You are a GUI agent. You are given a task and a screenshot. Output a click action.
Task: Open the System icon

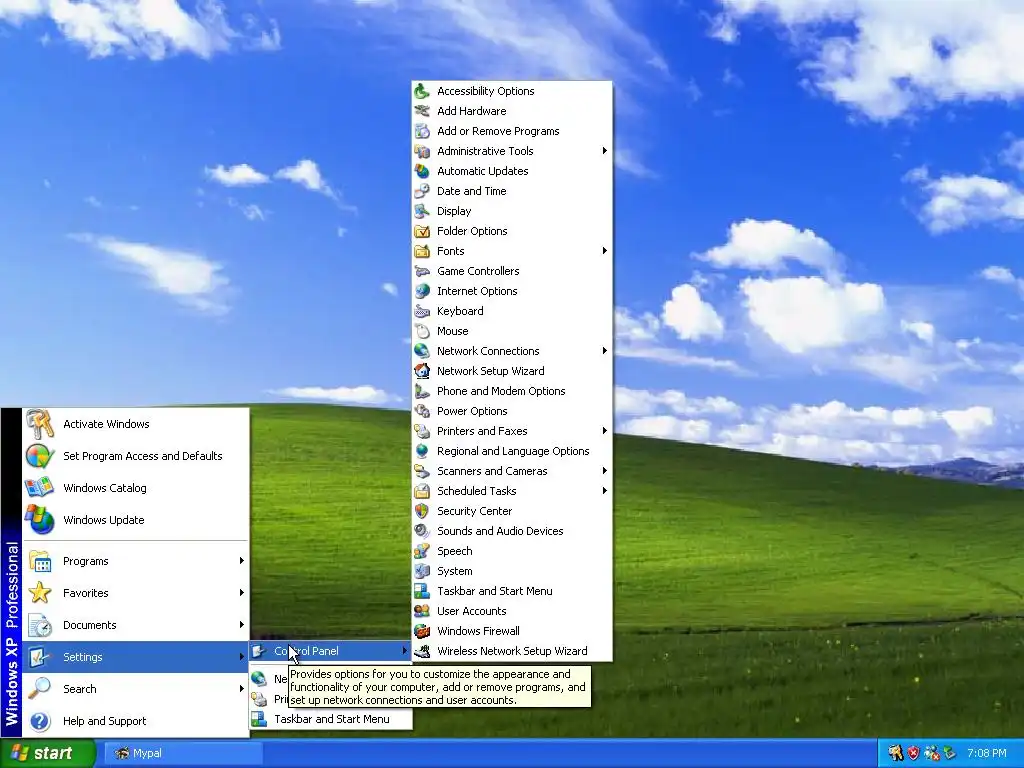pos(422,571)
